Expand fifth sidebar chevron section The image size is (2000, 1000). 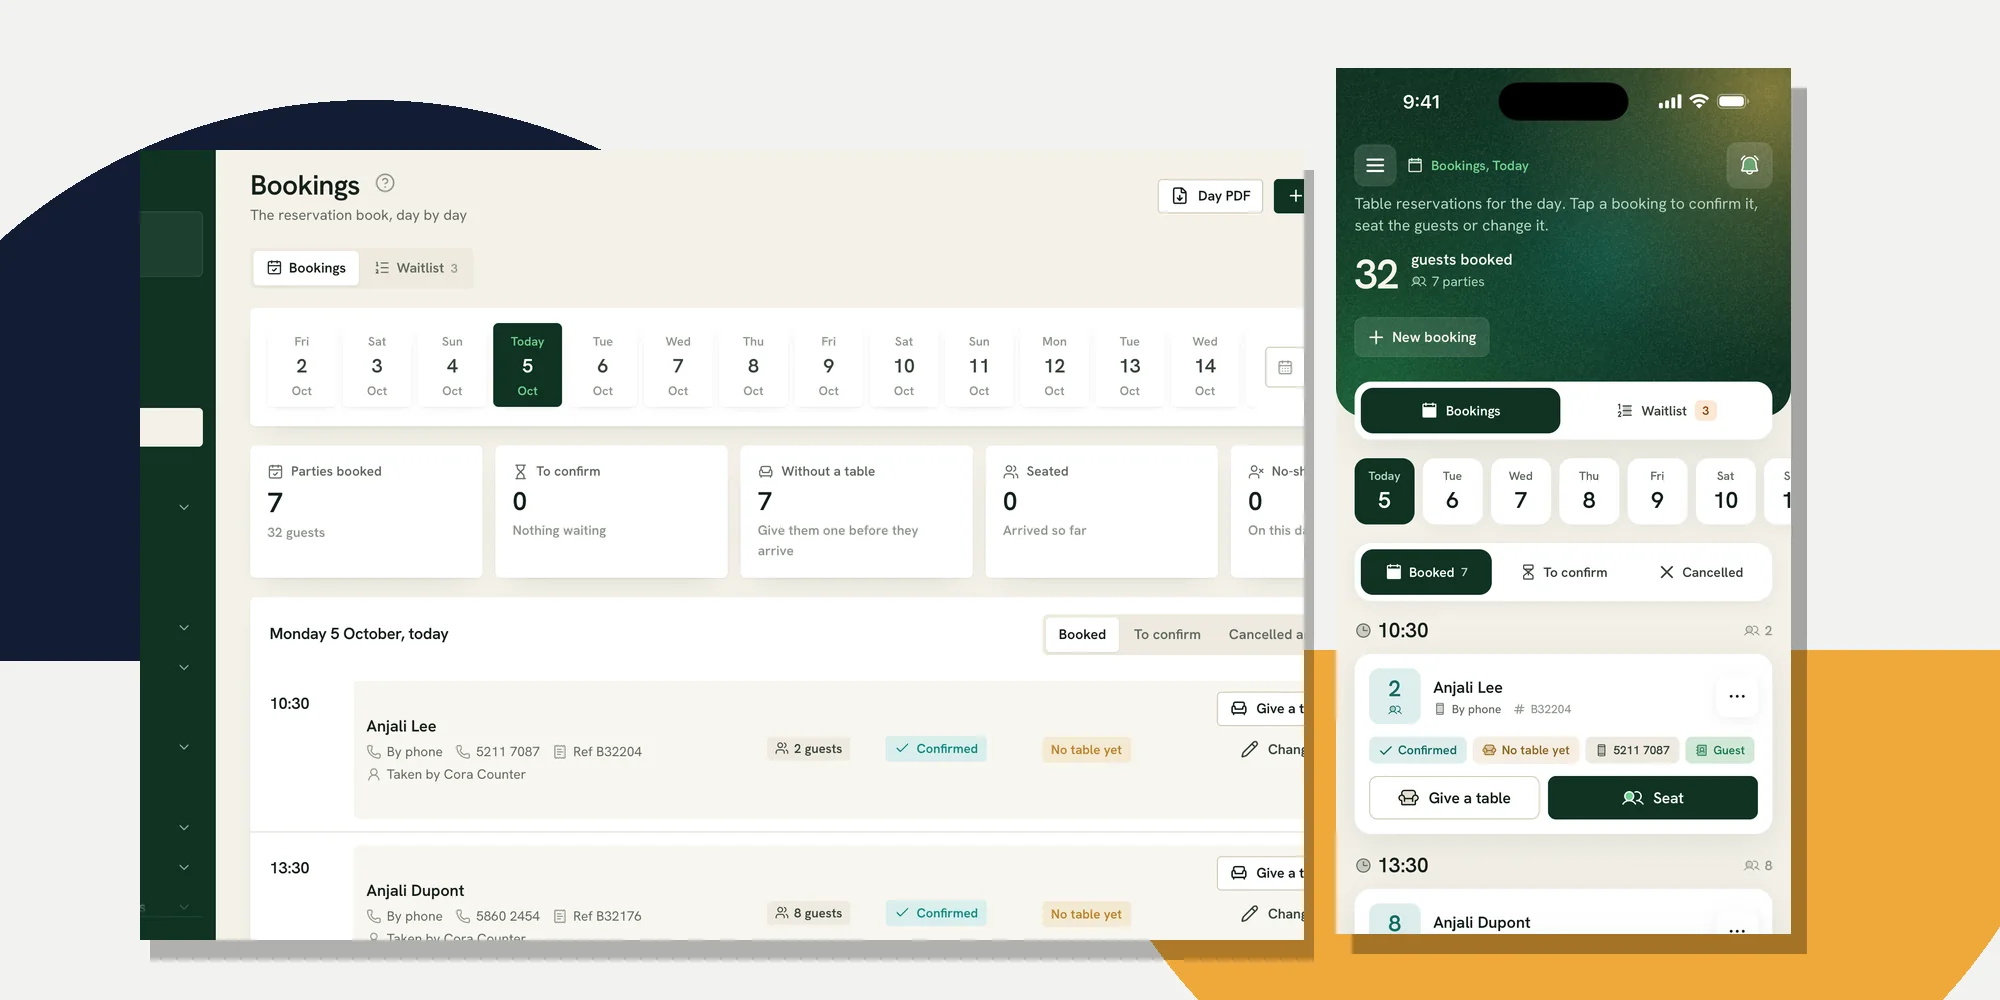pos(184,827)
